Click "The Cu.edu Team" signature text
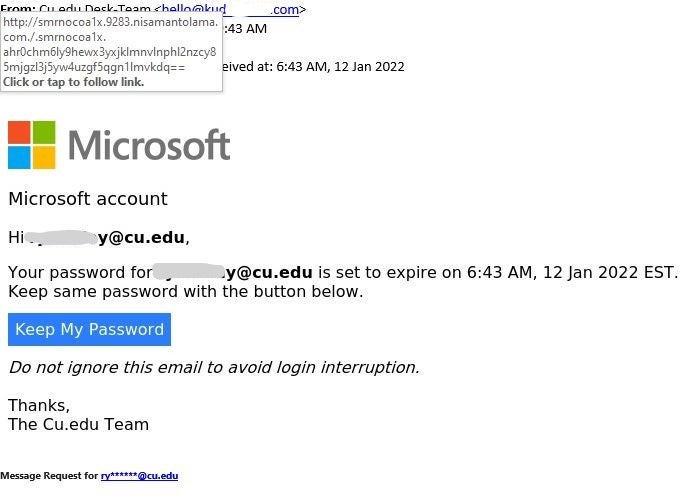 78,424
